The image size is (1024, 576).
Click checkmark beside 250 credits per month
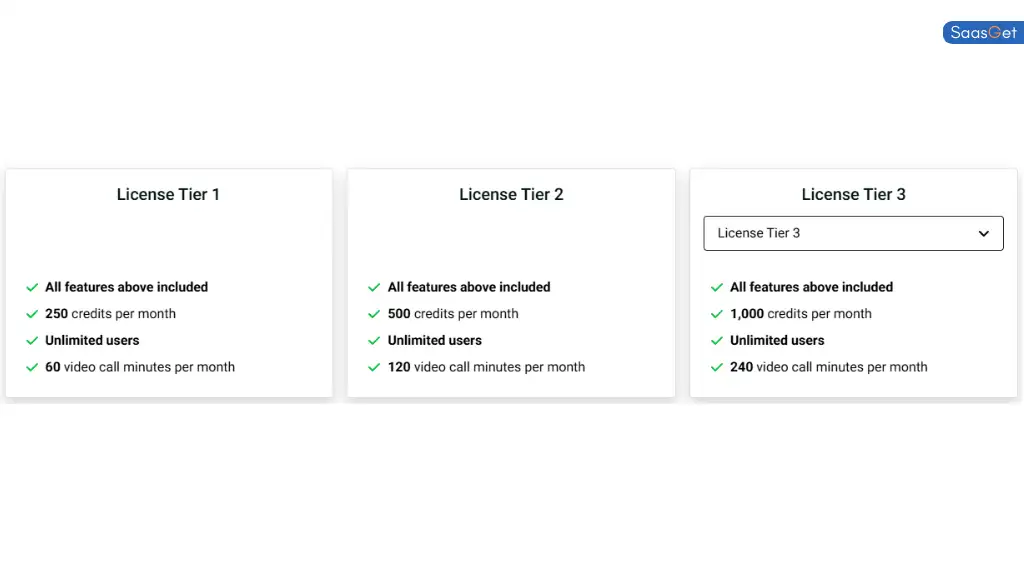32,314
